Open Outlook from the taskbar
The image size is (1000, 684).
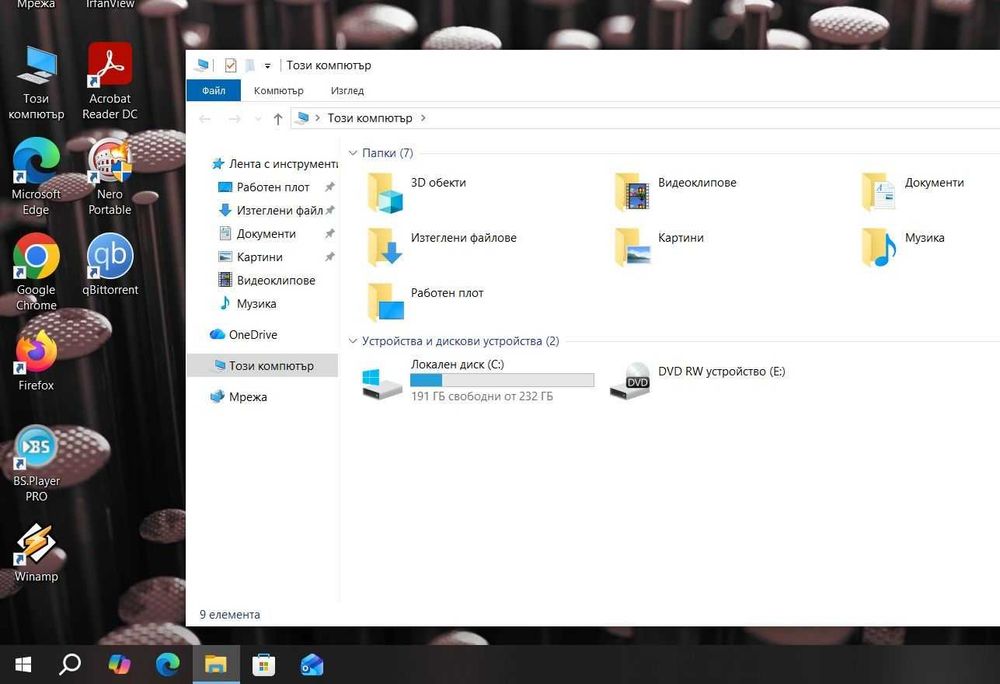[x=312, y=665]
